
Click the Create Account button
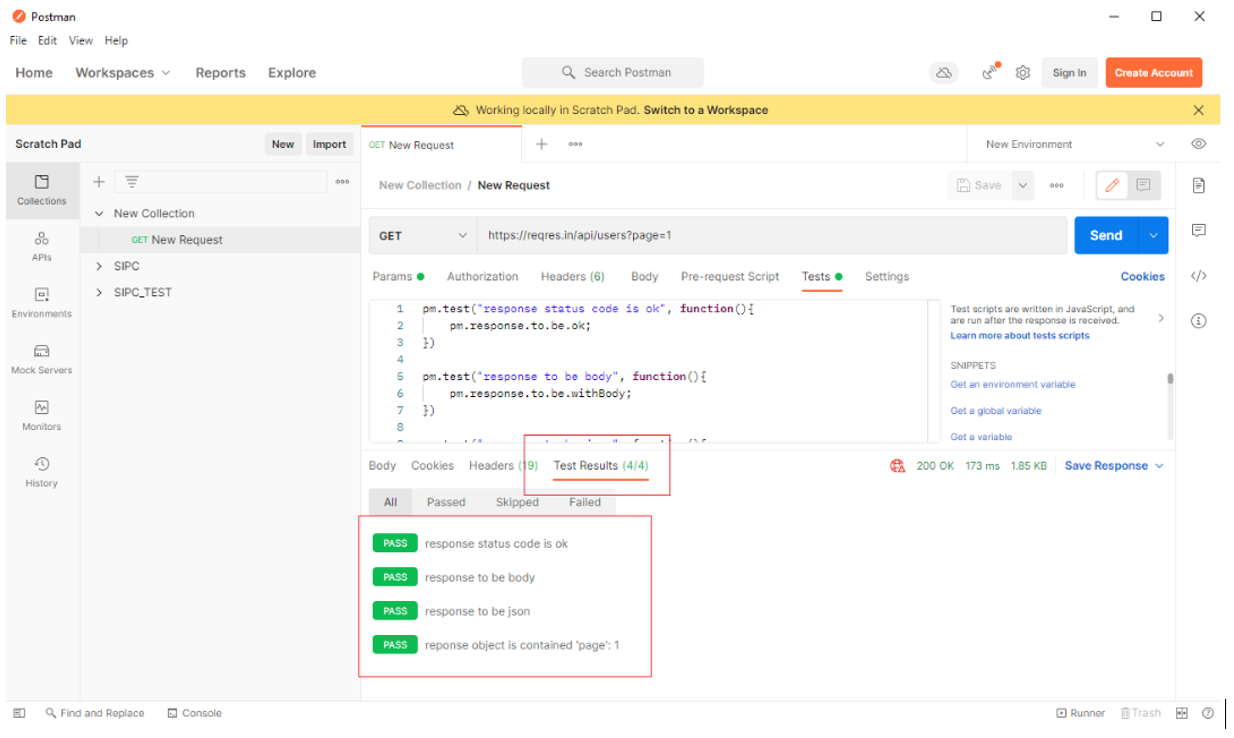[x=1153, y=72]
